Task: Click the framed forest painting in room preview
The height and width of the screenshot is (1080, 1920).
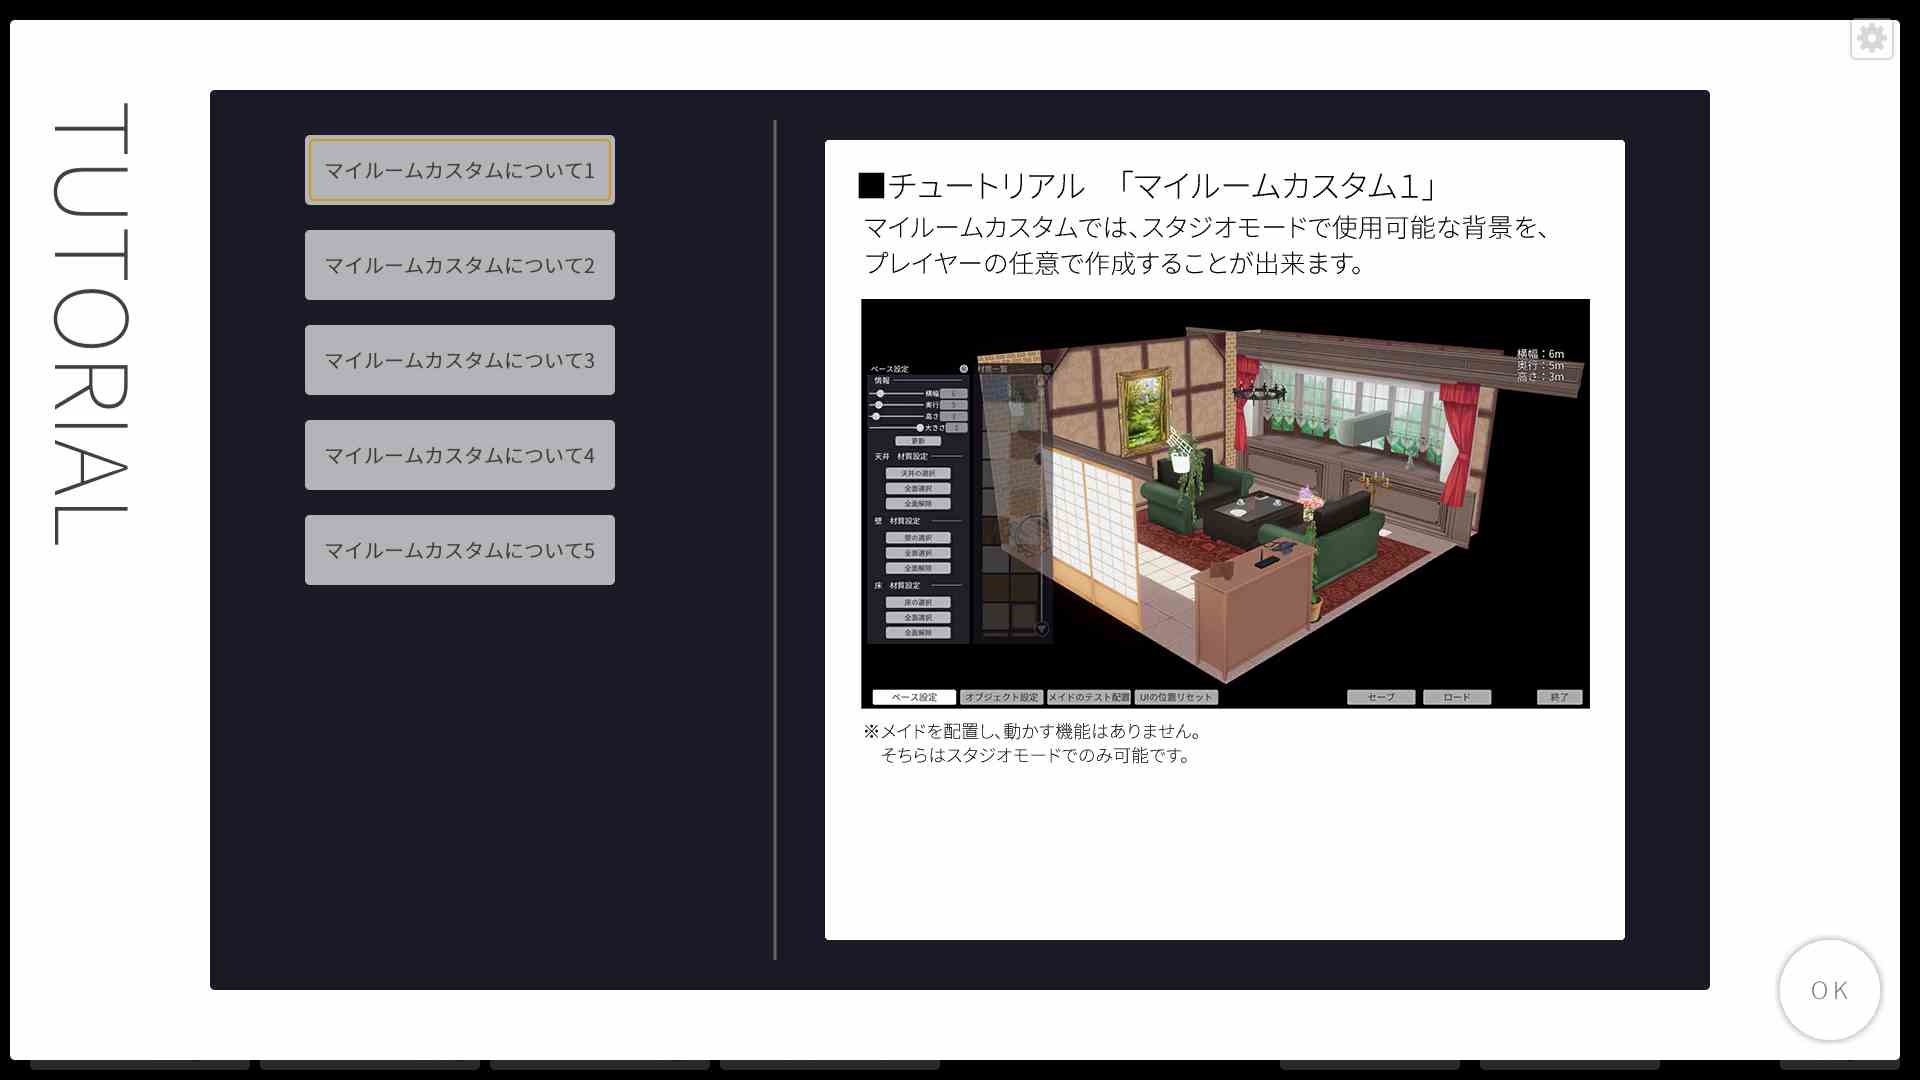Action: (1143, 412)
